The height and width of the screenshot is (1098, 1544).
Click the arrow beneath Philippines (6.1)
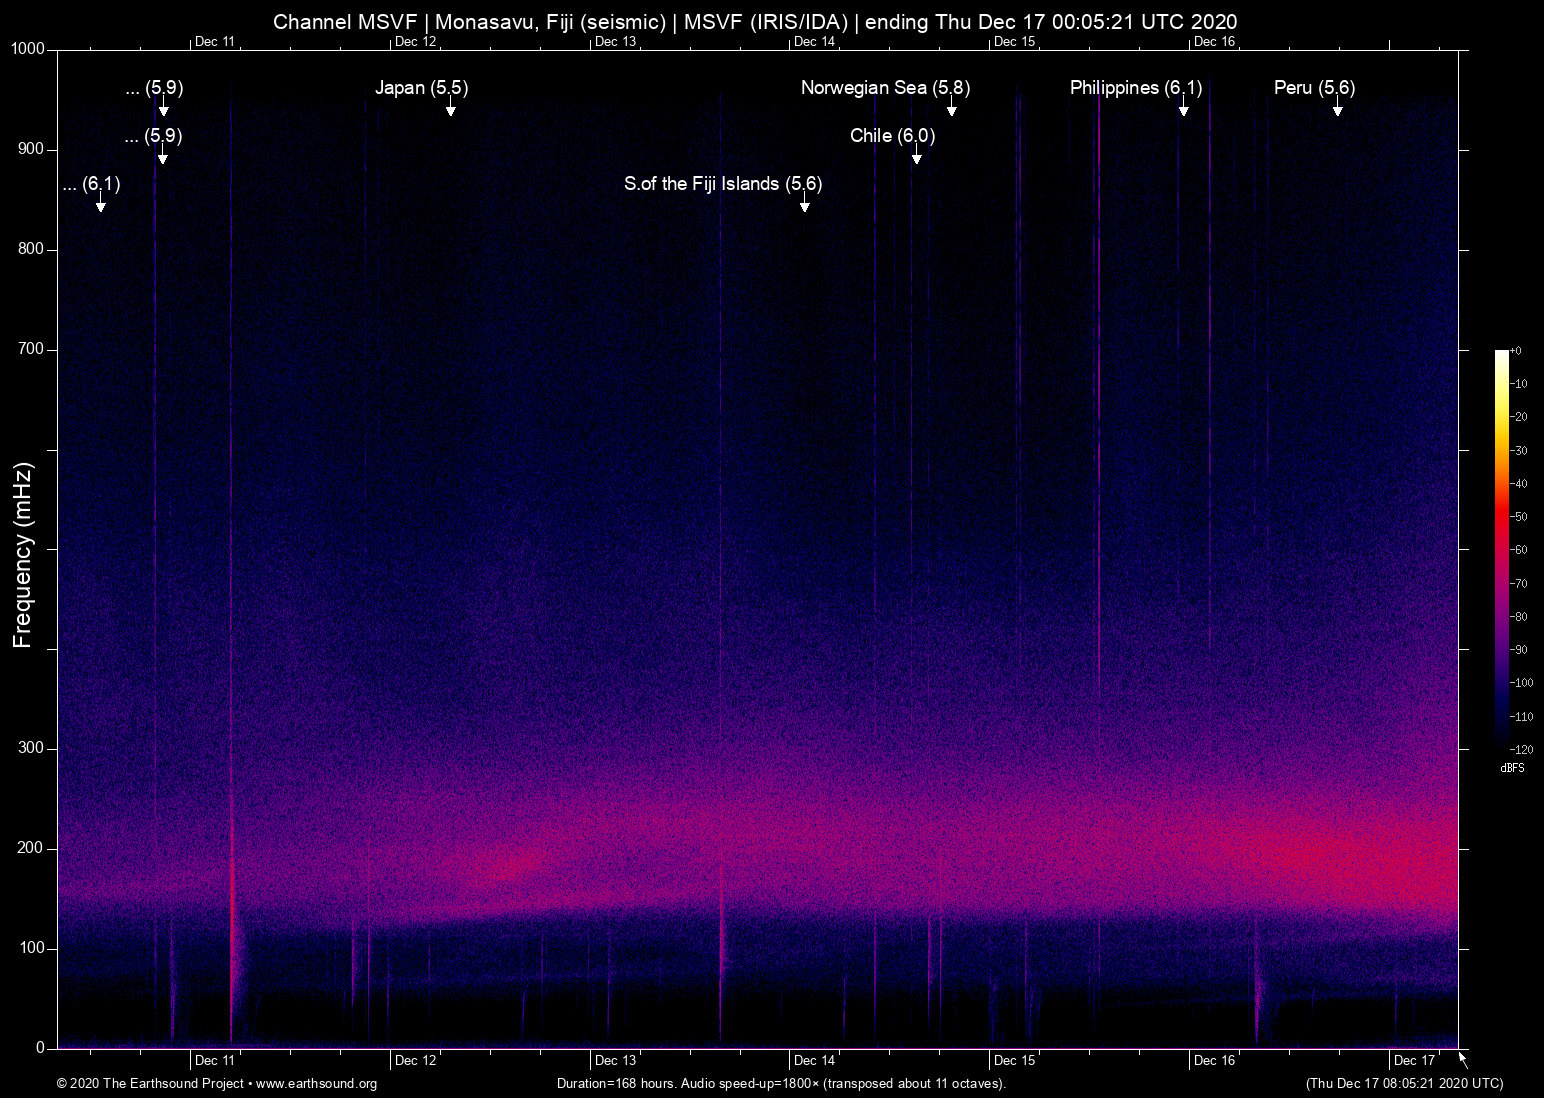(1183, 108)
